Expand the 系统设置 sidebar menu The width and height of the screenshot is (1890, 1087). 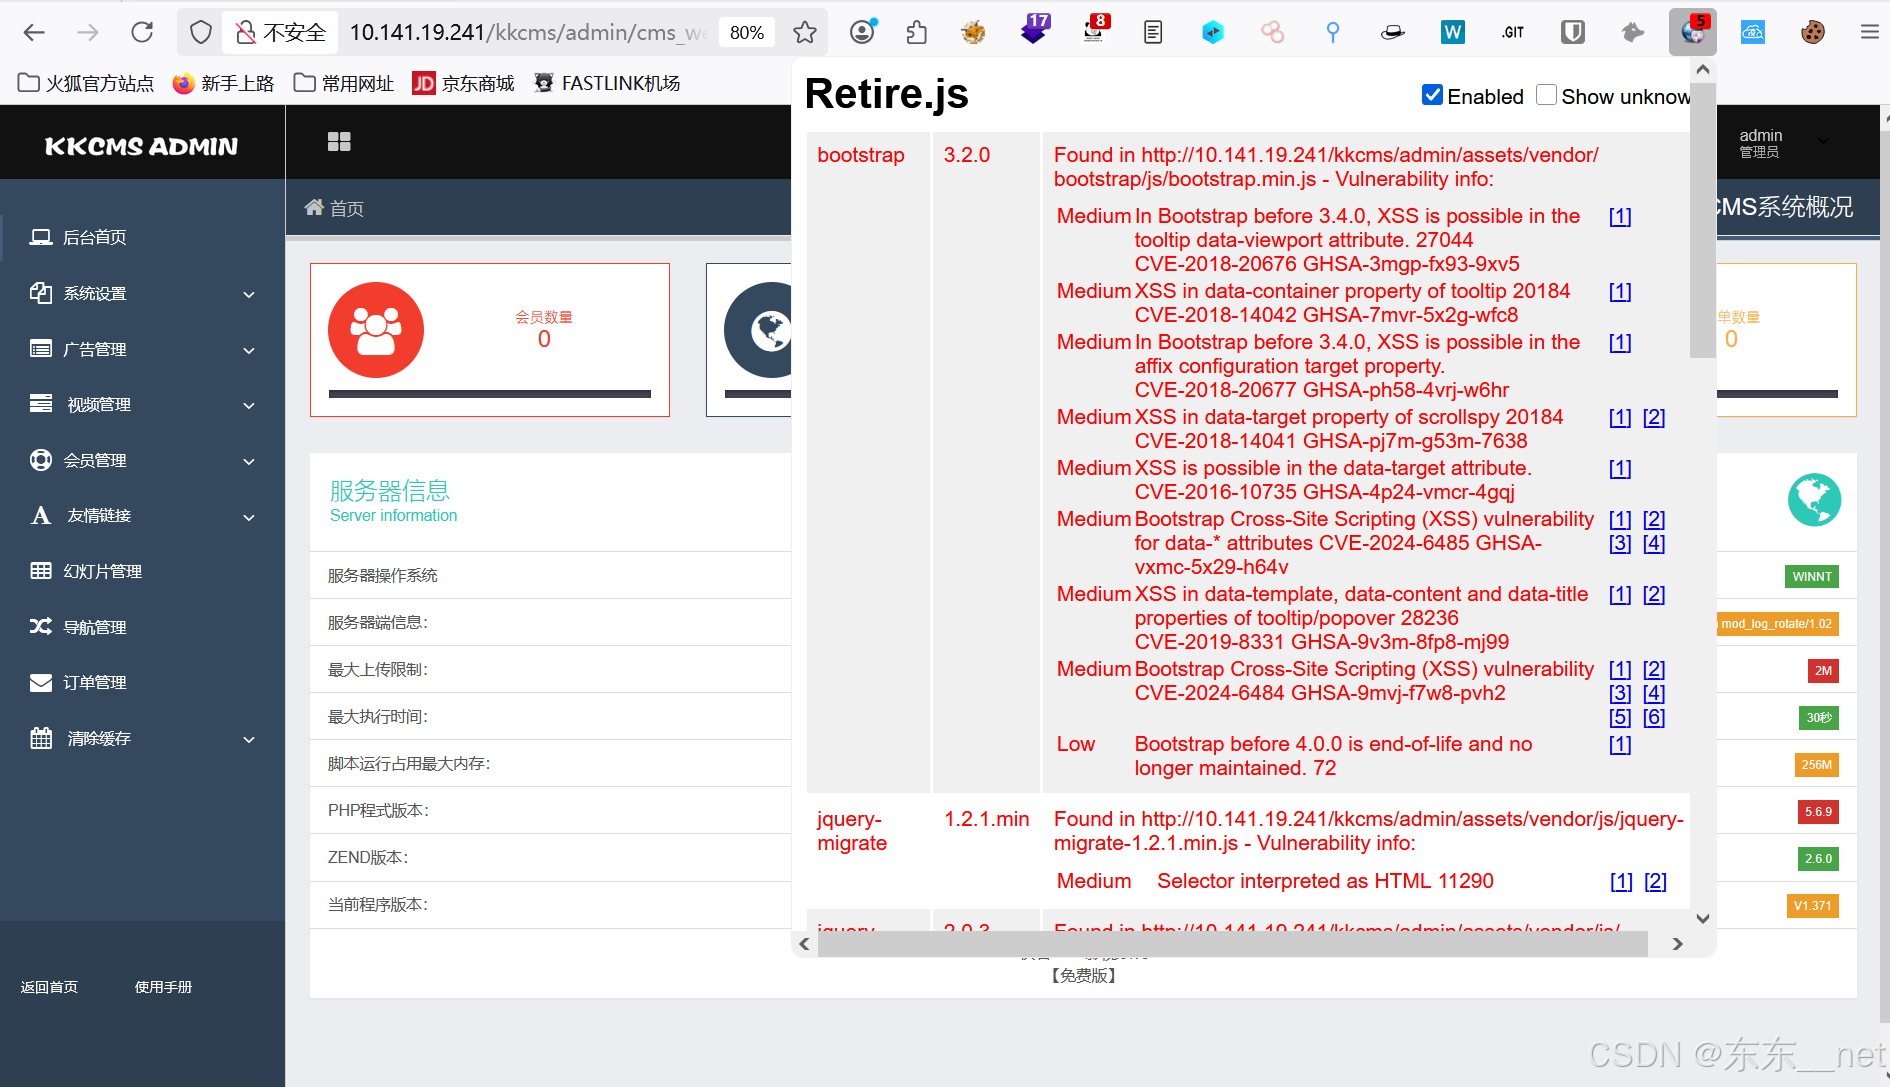[x=142, y=293]
